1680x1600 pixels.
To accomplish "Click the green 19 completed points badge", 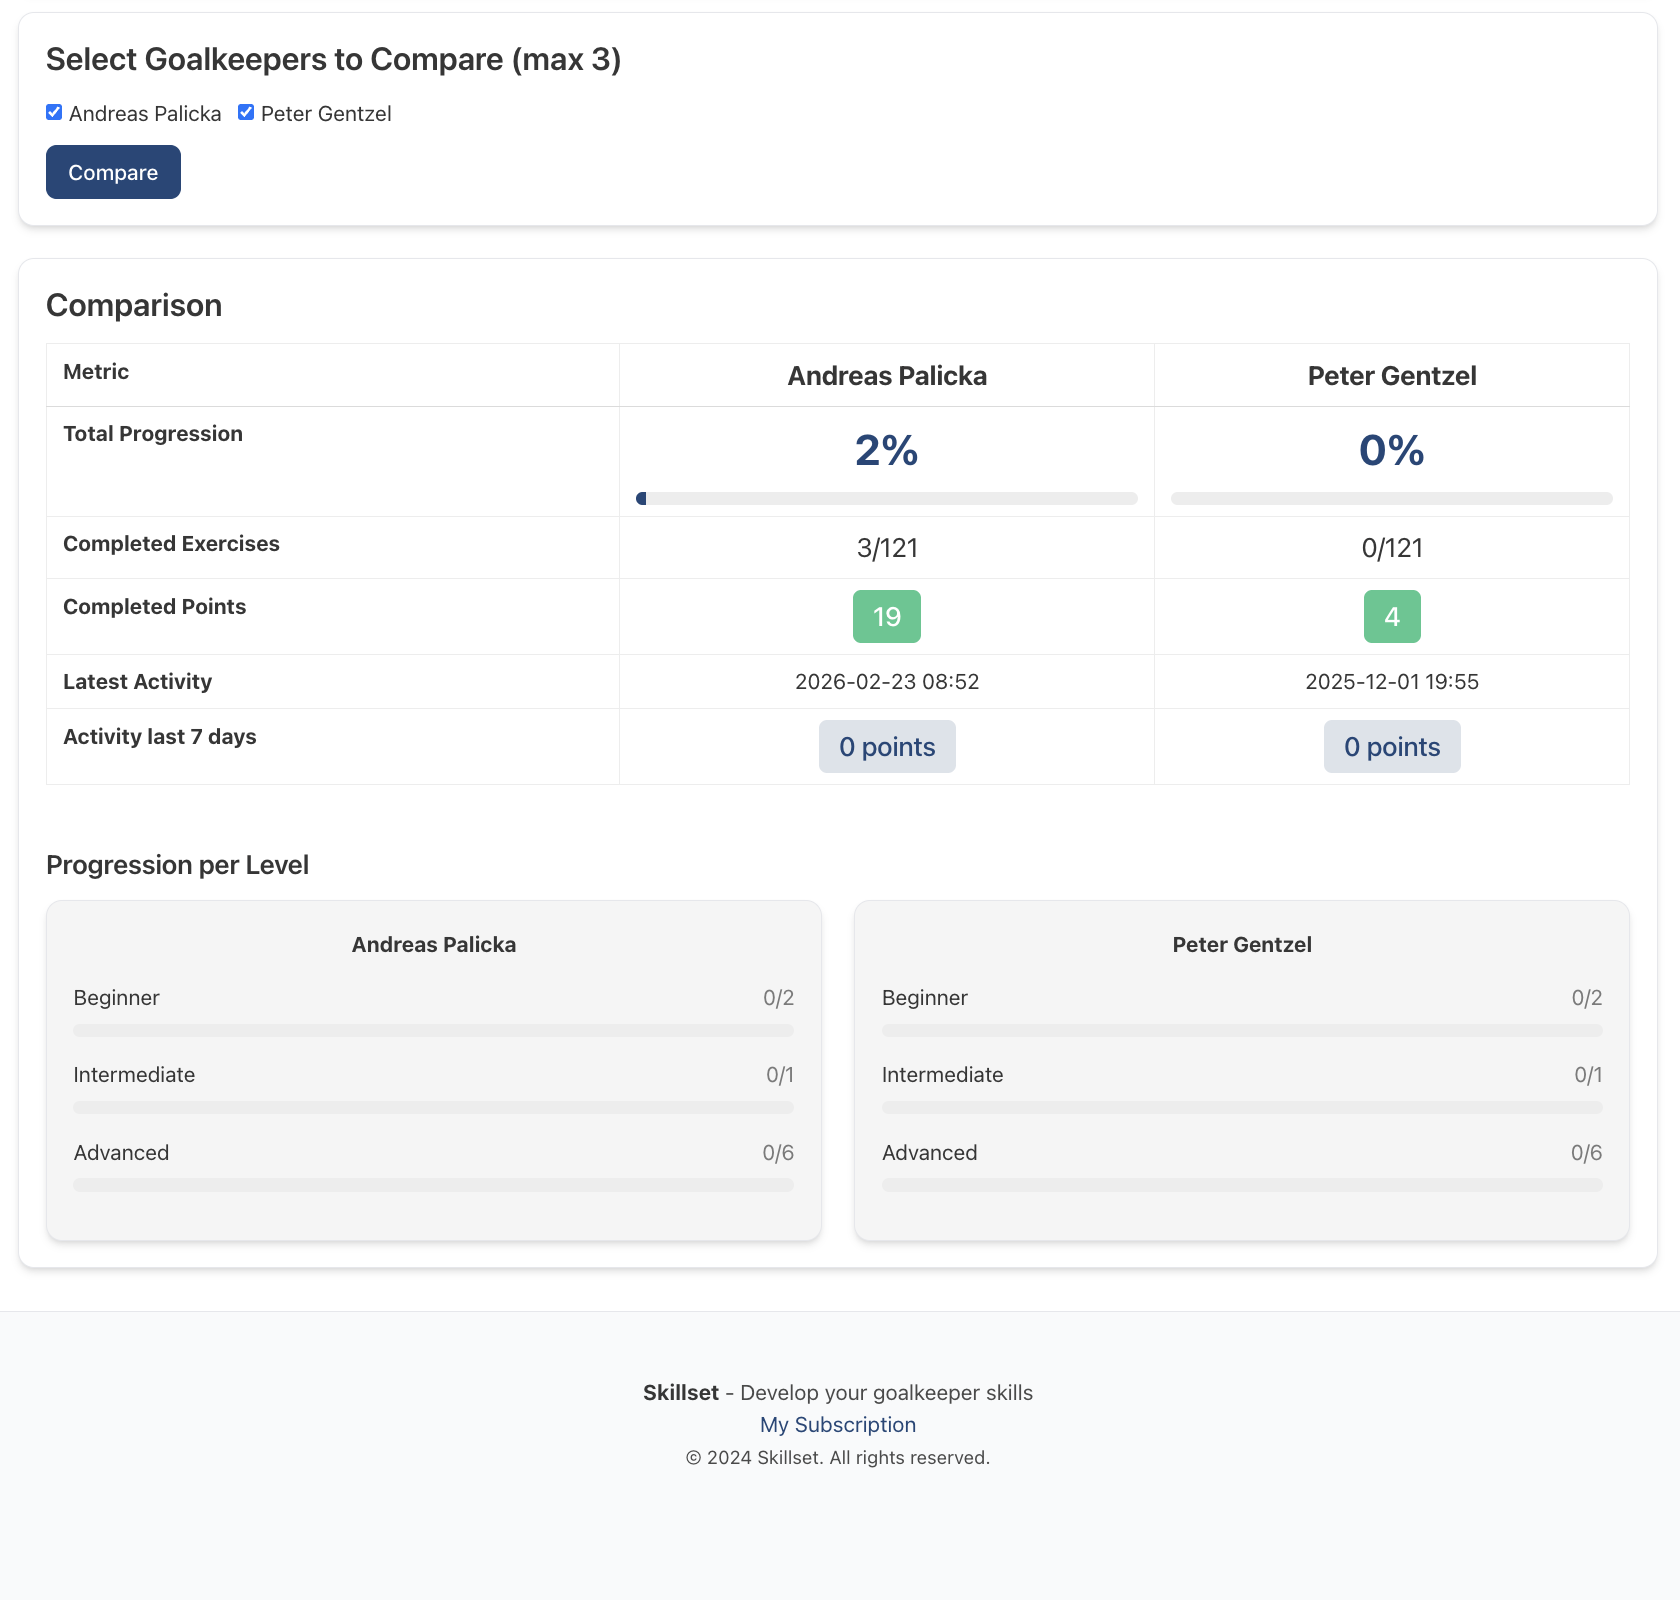I will point(887,617).
